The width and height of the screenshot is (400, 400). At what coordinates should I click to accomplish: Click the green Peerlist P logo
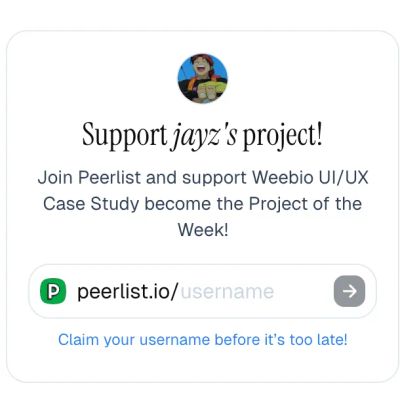53,291
